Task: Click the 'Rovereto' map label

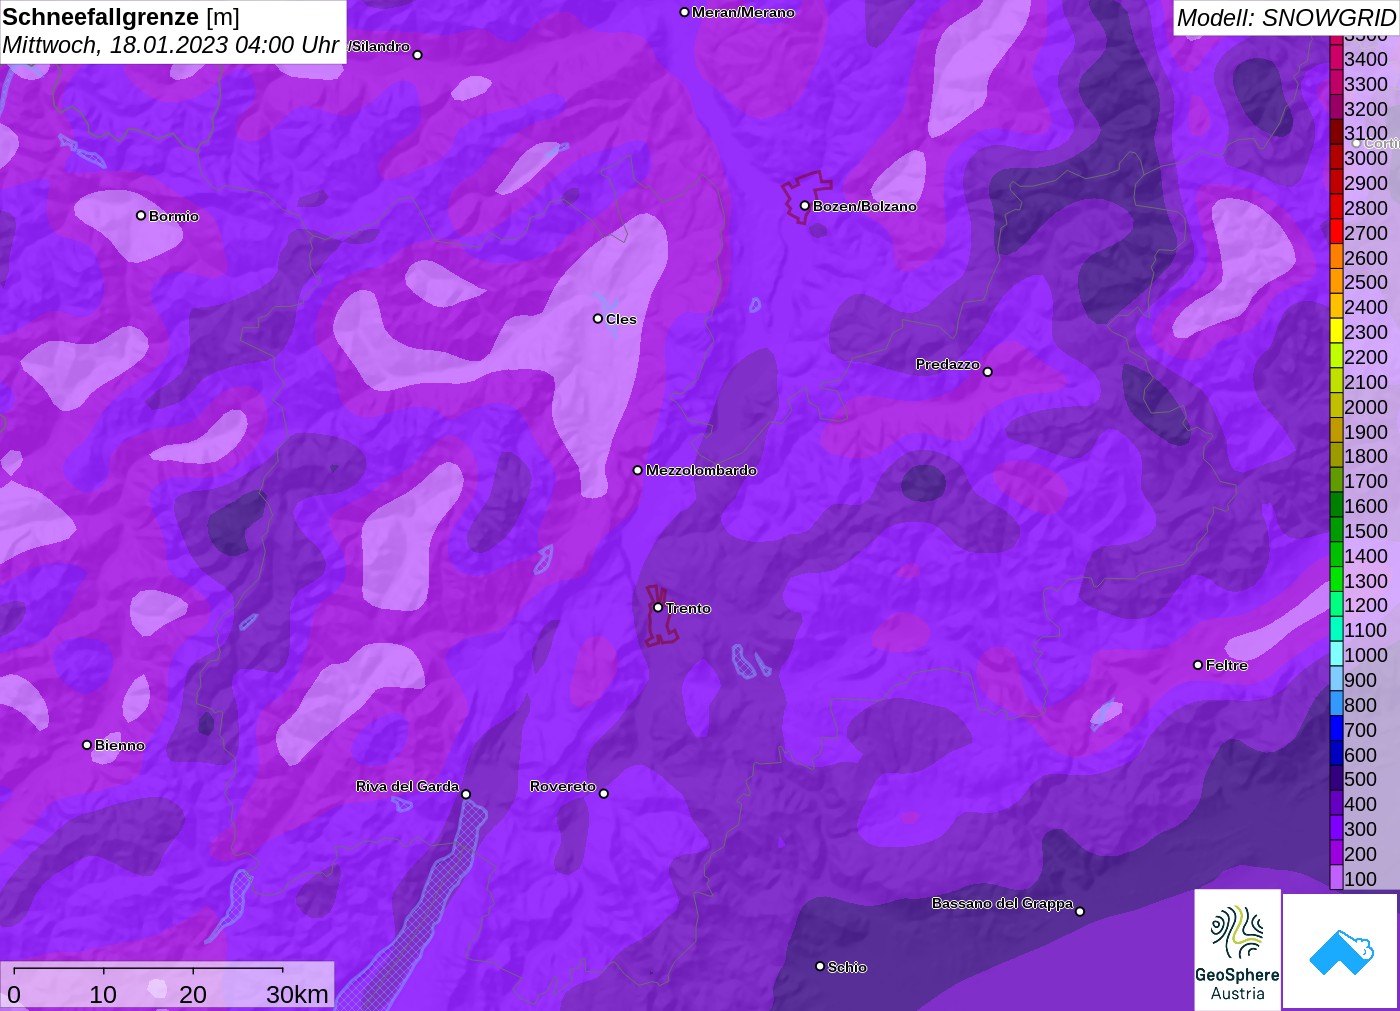Action: (x=563, y=786)
